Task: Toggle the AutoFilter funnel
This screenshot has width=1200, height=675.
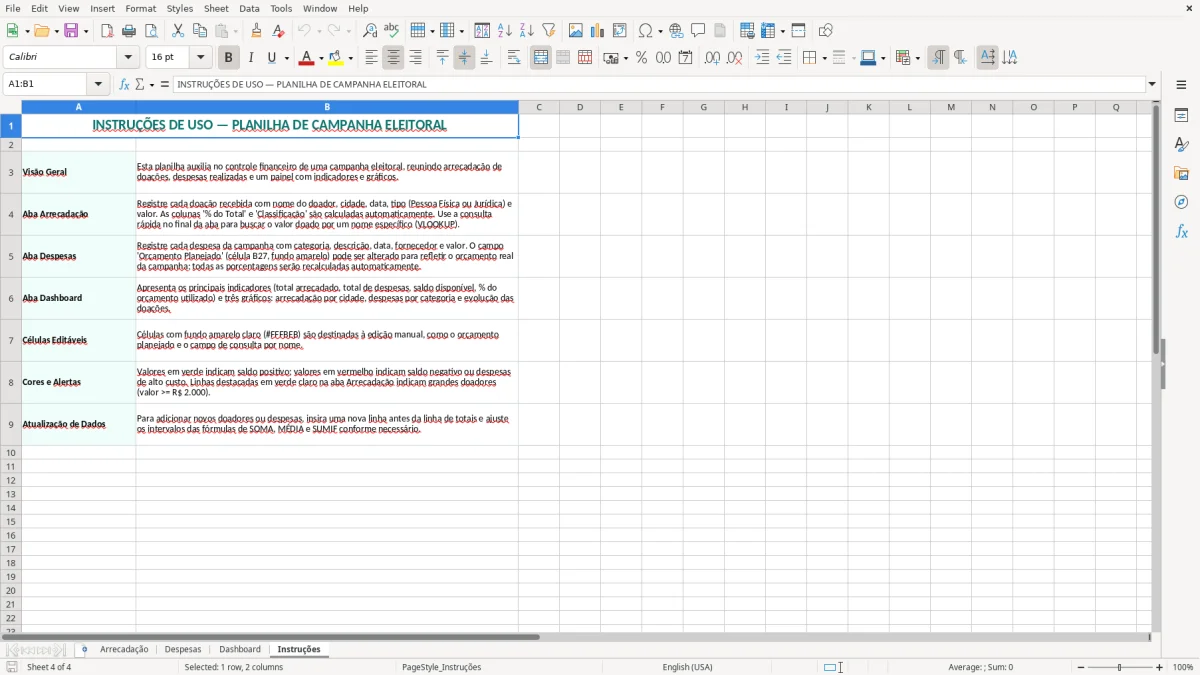Action: [x=549, y=31]
